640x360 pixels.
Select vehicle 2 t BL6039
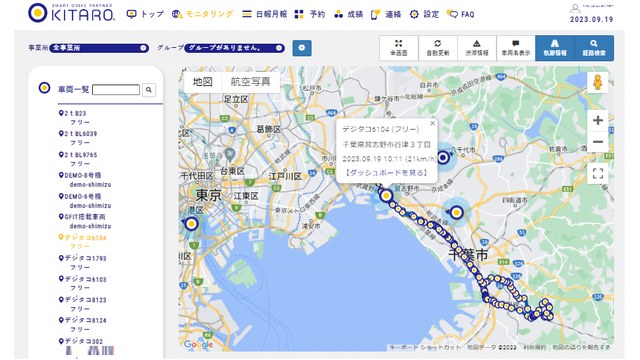(78, 133)
